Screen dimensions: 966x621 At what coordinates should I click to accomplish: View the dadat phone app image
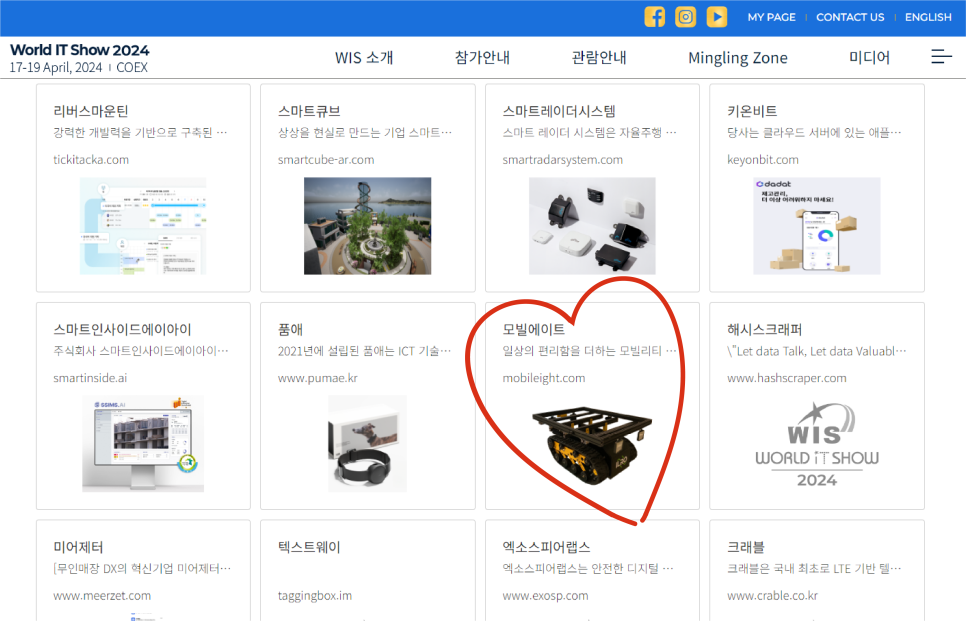pos(817,226)
